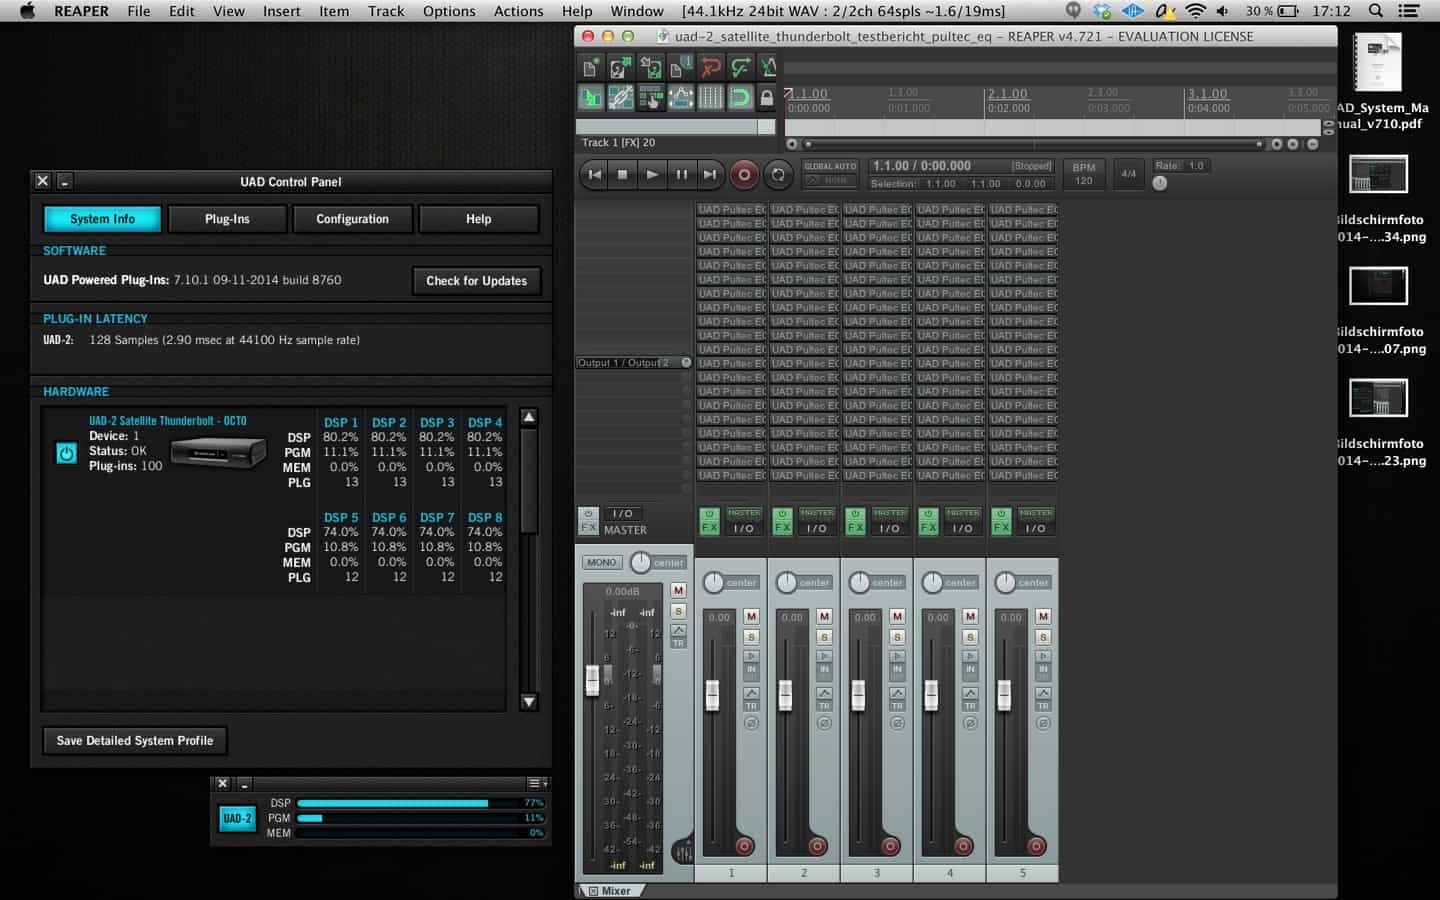
Task: Open the Track menu in menu bar
Action: coord(385,11)
